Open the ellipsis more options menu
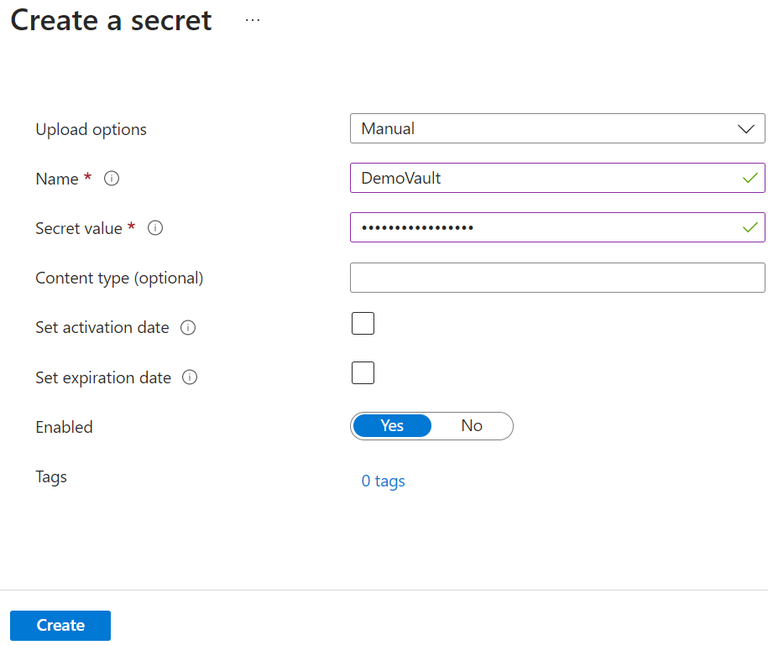Viewport: 768px width, 645px height. point(252,20)
